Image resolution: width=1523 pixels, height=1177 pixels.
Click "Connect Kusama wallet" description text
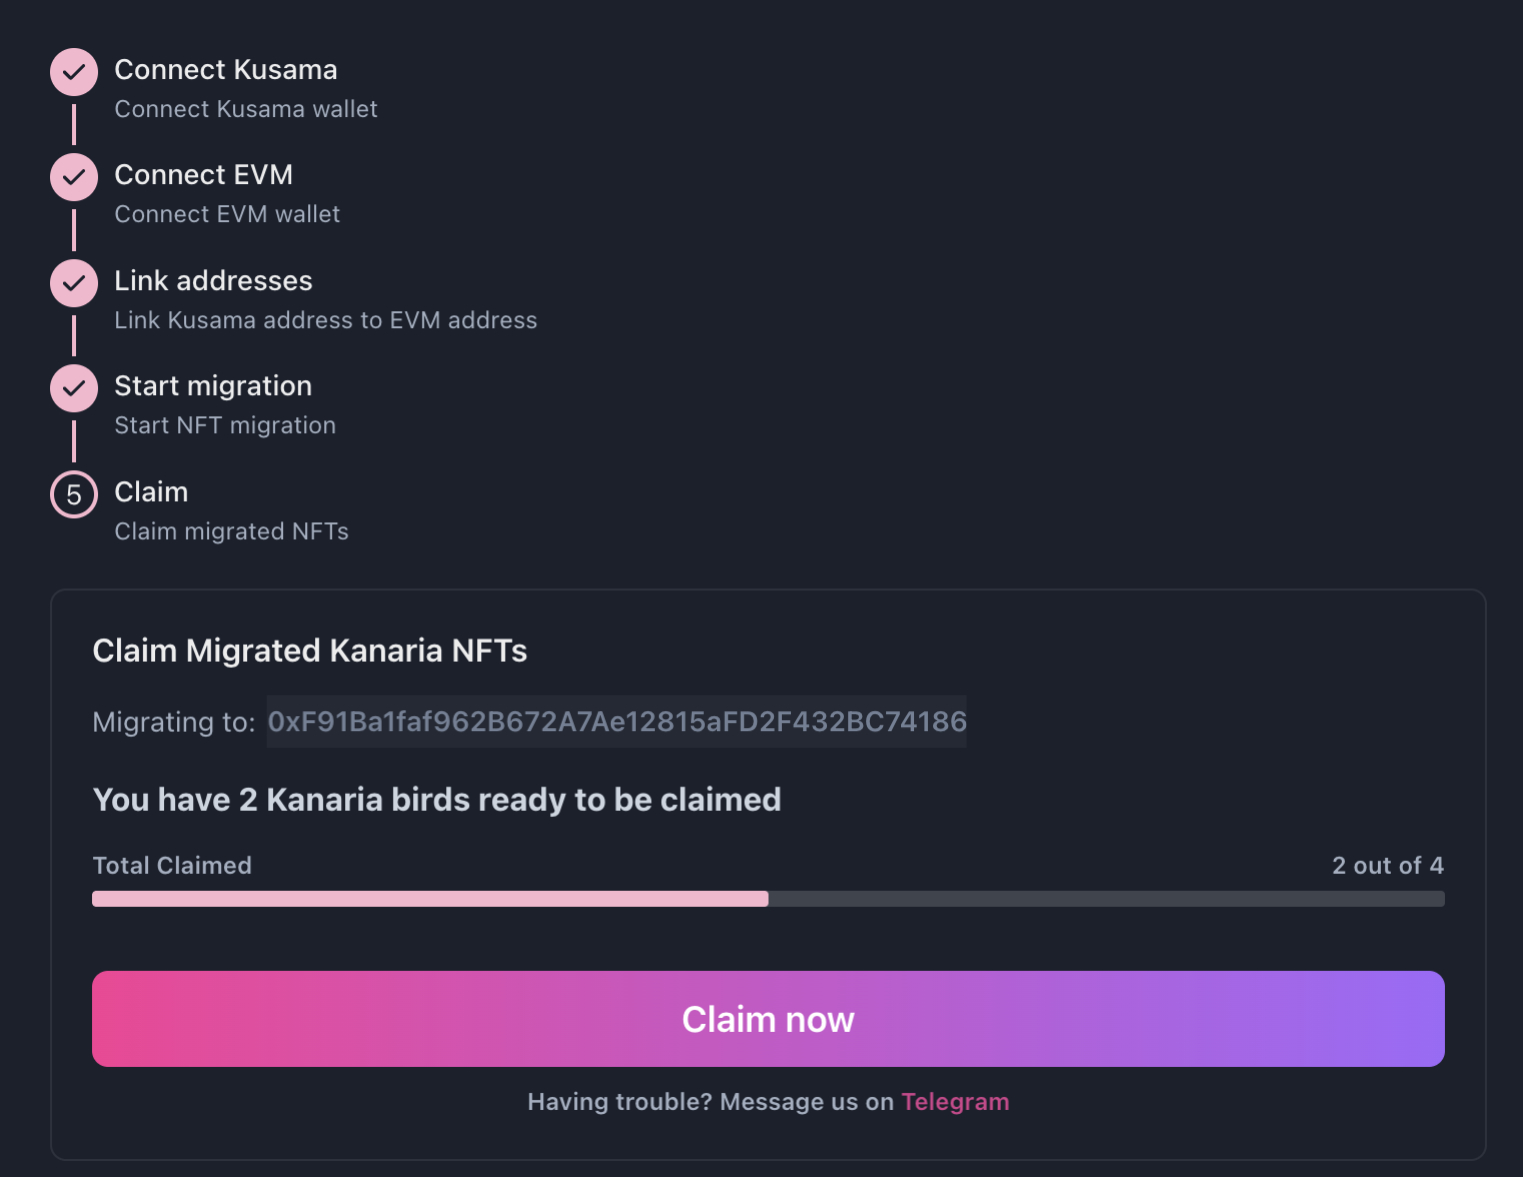click(246, 109)
